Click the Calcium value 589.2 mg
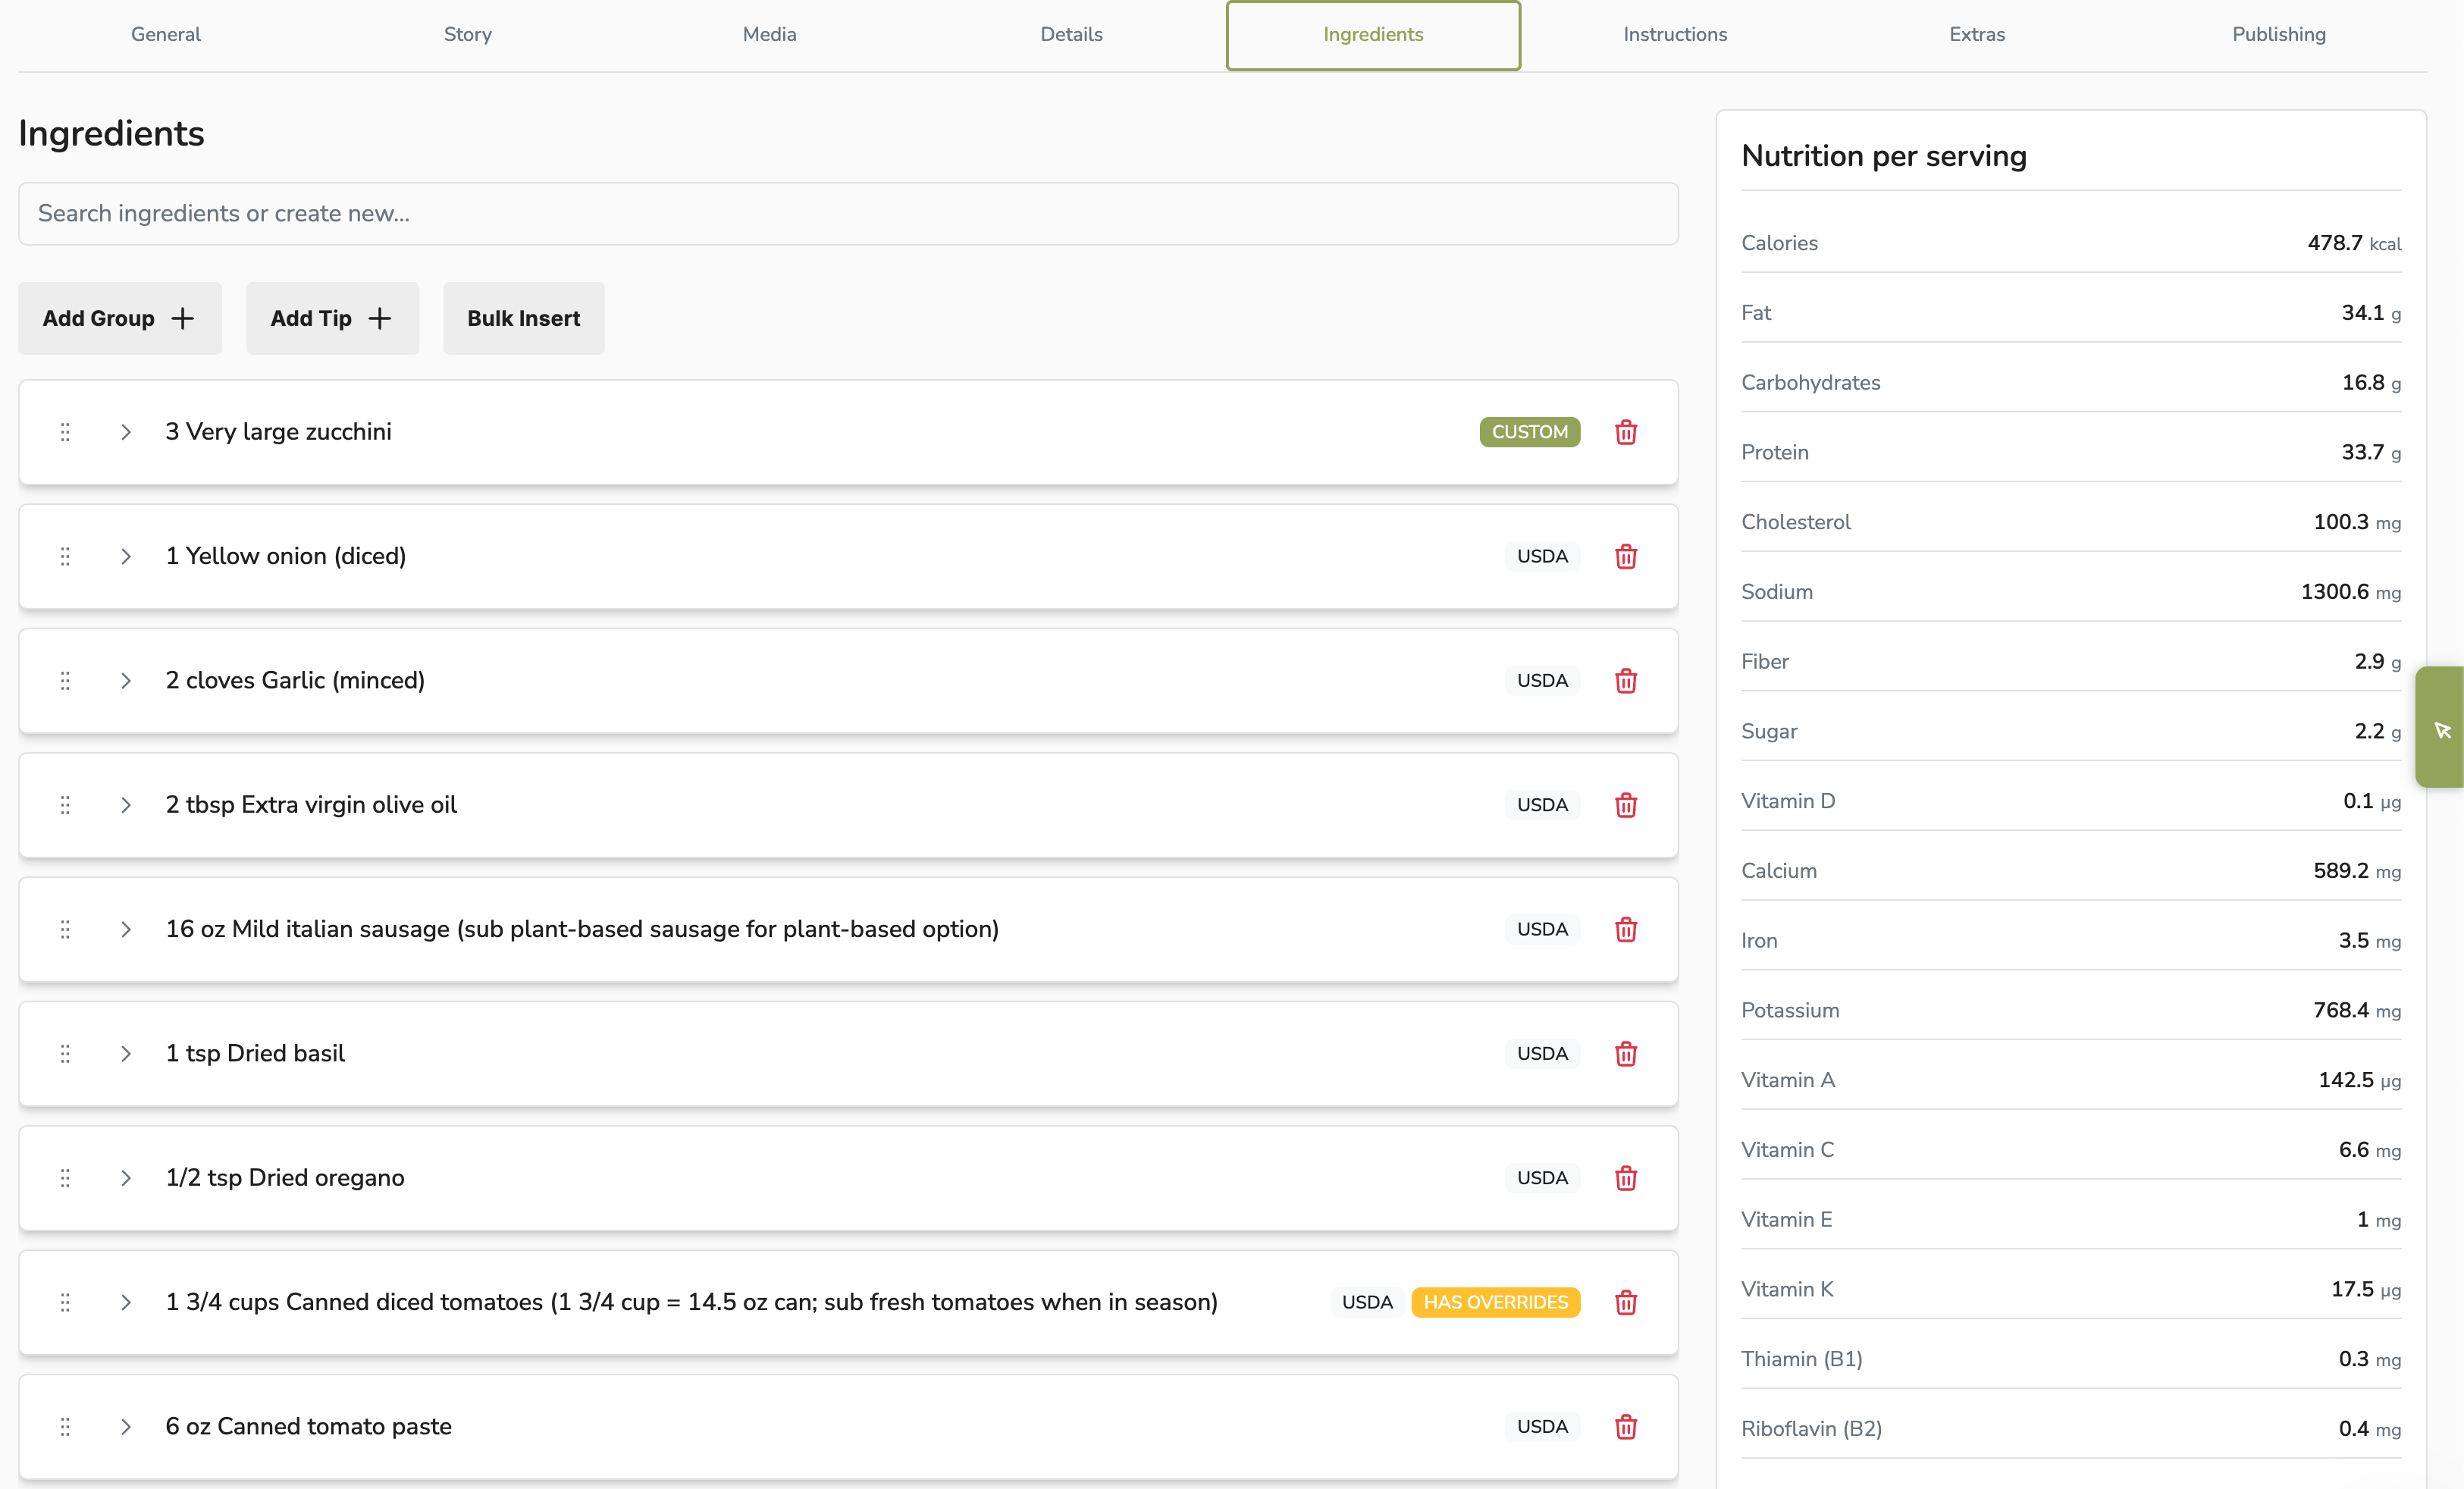This screenshot has height=1489, width=2464. coord(2357,871)
